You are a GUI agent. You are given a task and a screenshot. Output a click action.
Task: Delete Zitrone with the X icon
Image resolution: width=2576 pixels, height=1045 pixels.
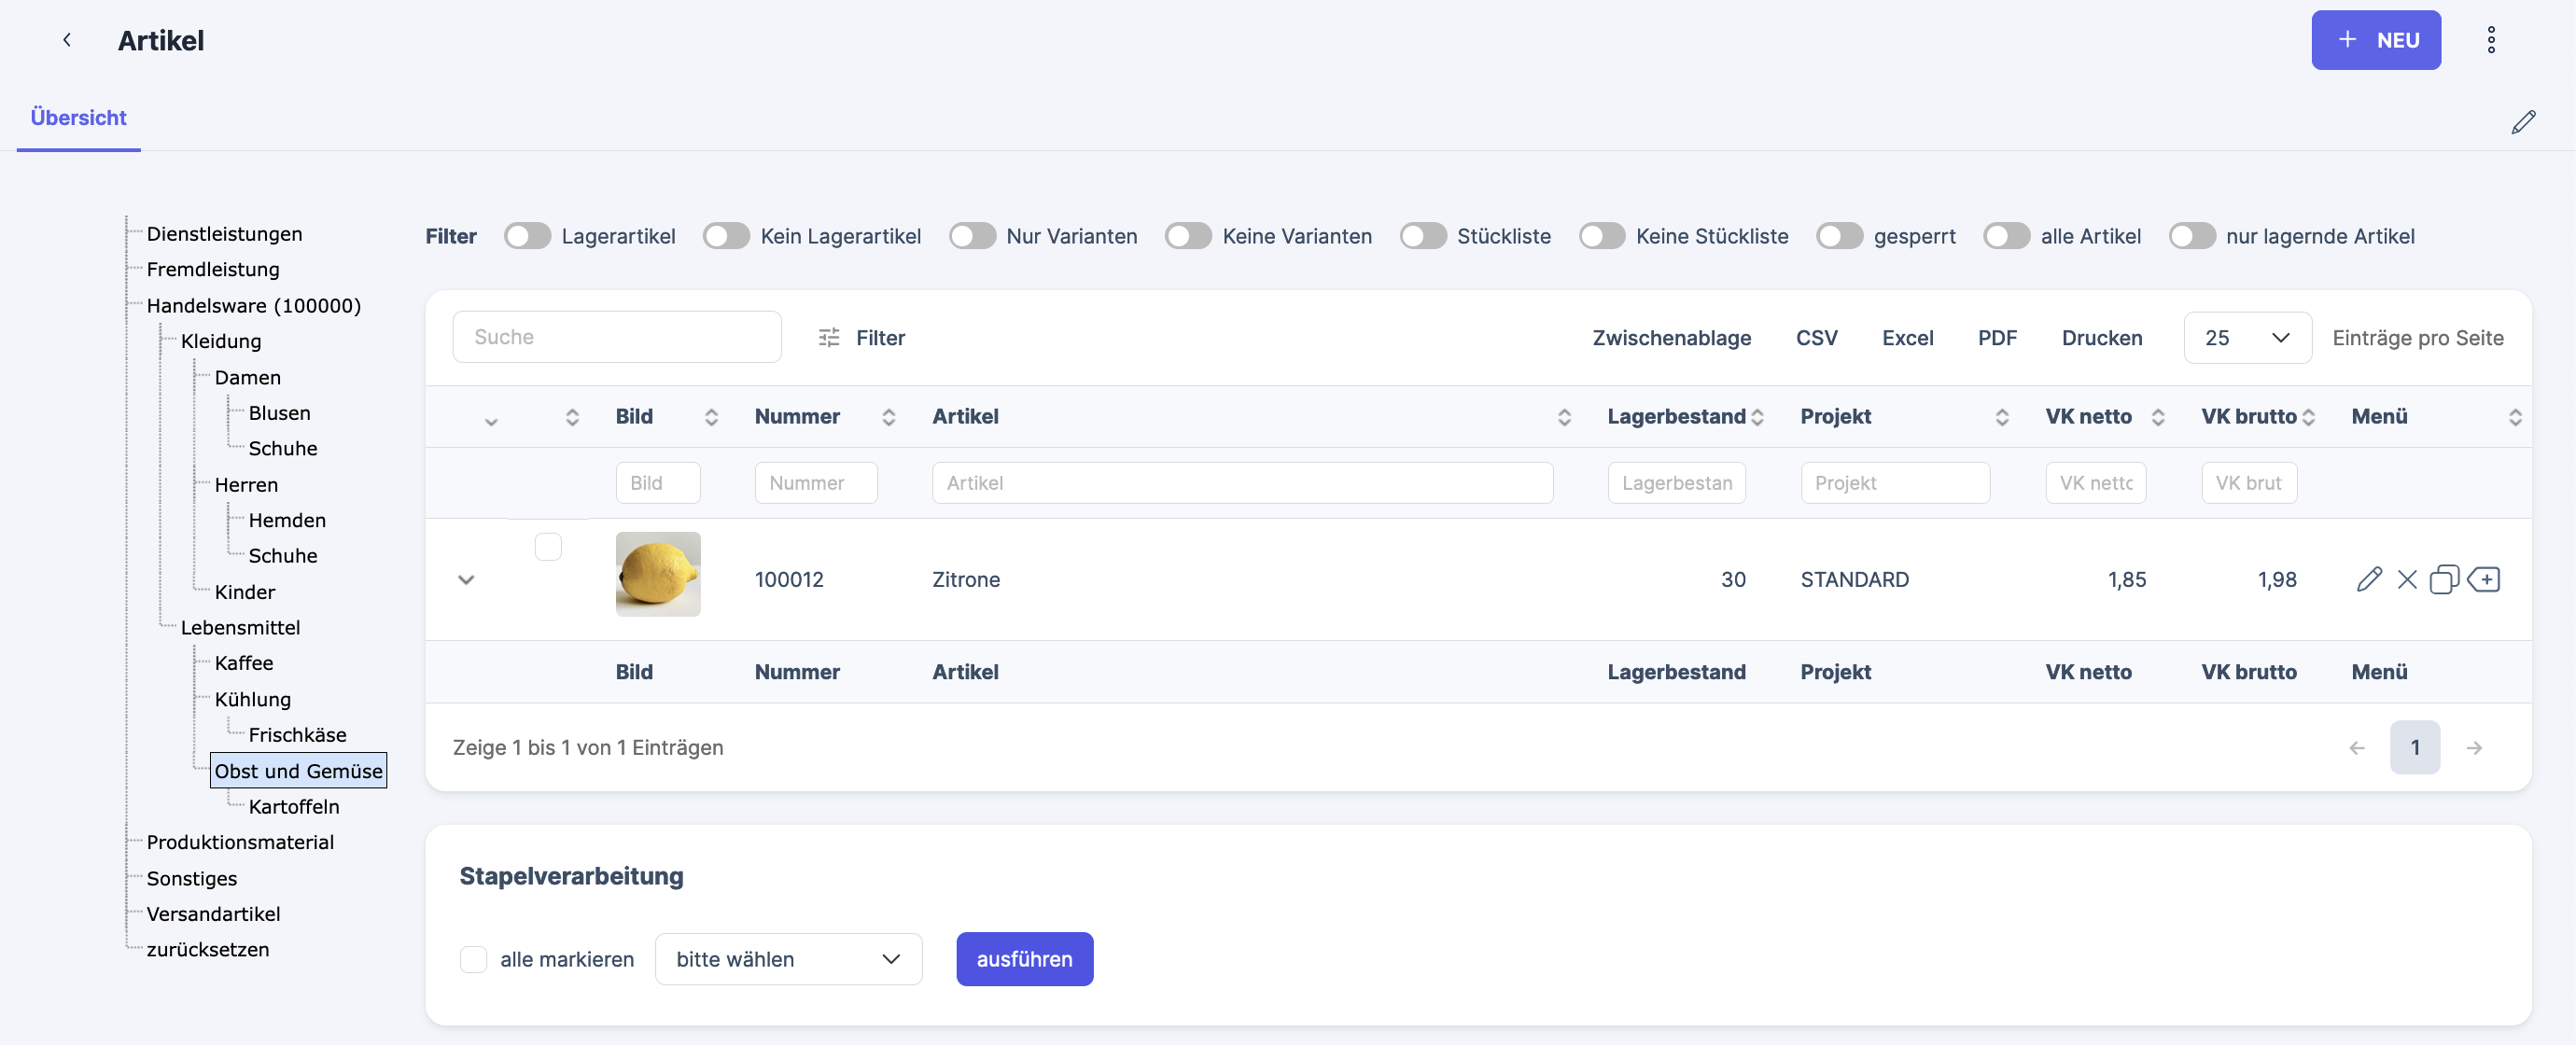click(x=2406, y=579)
